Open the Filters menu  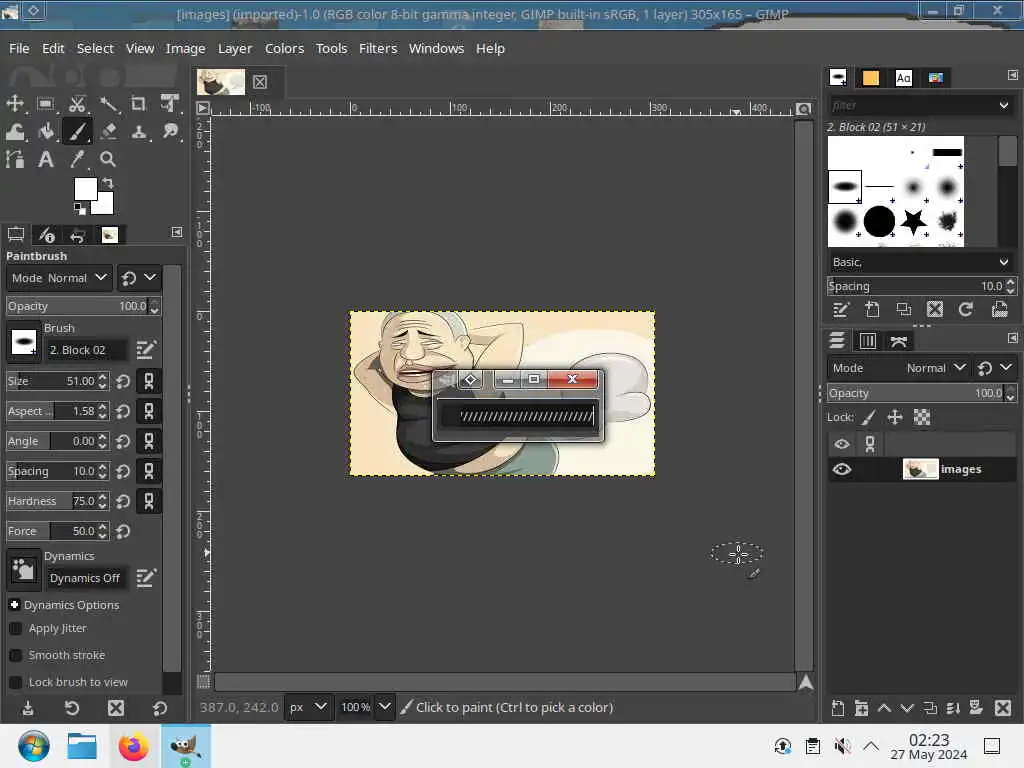[x=378, y=48]
